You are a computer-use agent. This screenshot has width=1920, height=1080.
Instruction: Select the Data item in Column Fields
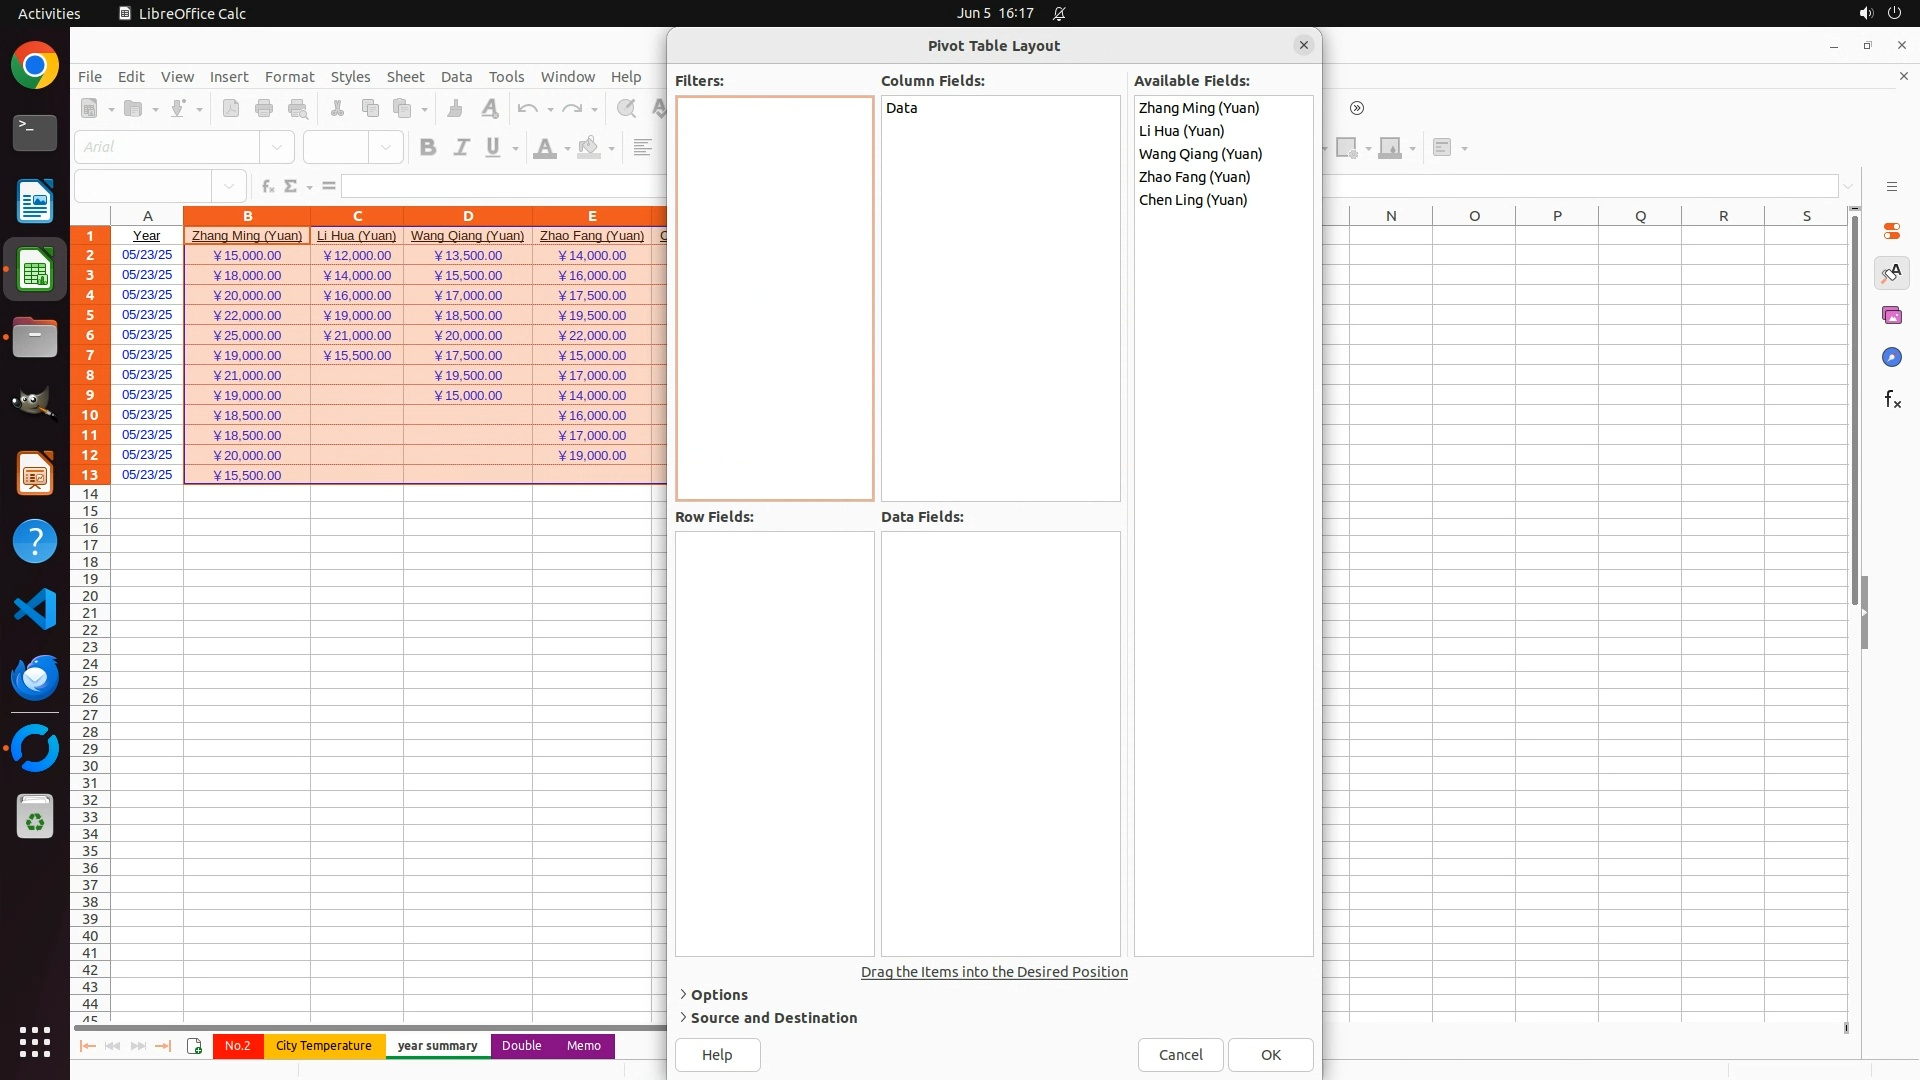(x=901, y=108)
